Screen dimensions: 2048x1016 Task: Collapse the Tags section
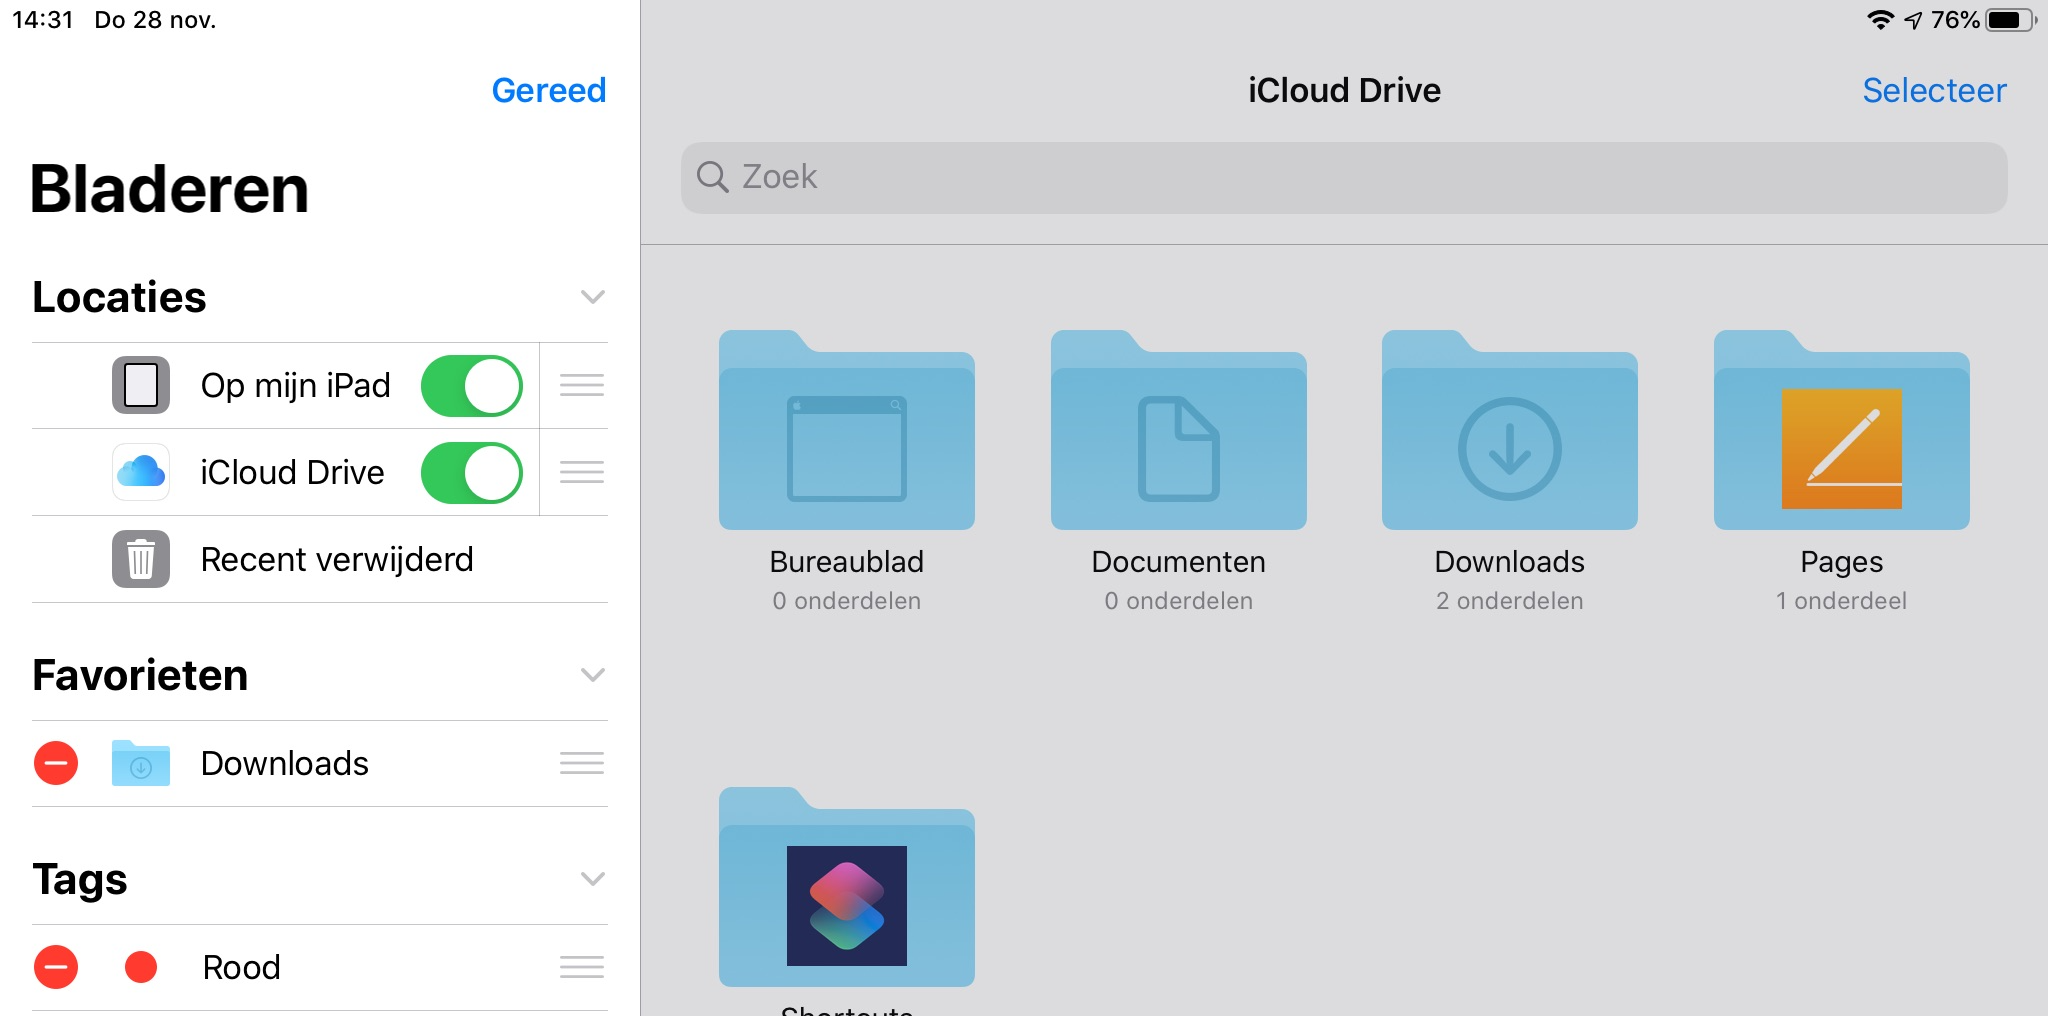592,879
